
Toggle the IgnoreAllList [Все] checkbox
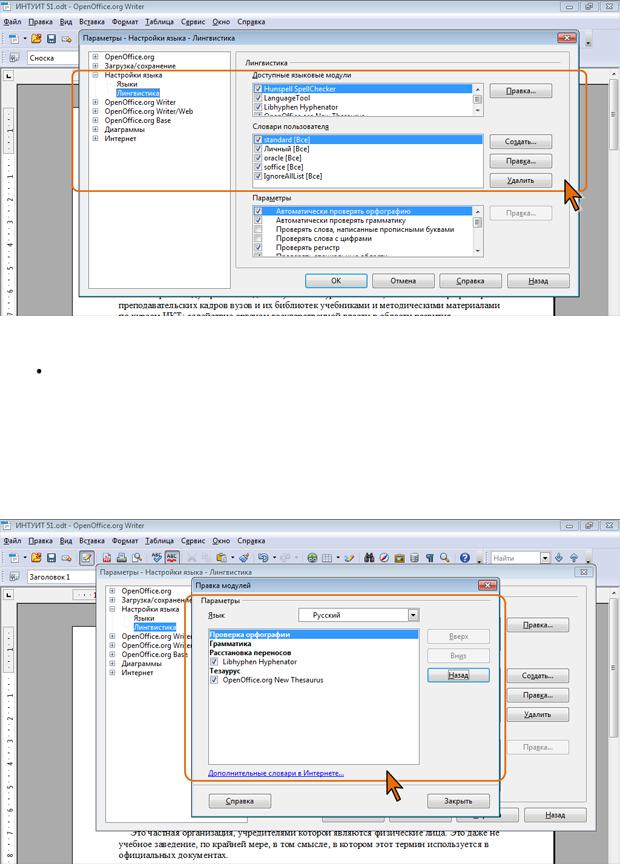[x=258, y=176]
